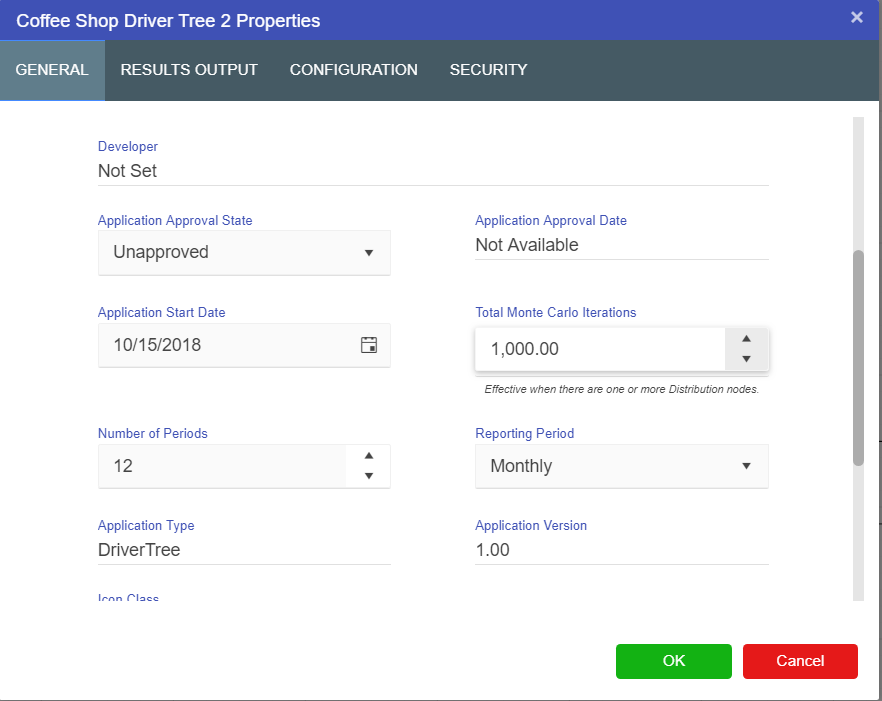This screenshot has height=701, width=882.
Task: Edit the Number of Periods field
Action: tap(220, 466)
